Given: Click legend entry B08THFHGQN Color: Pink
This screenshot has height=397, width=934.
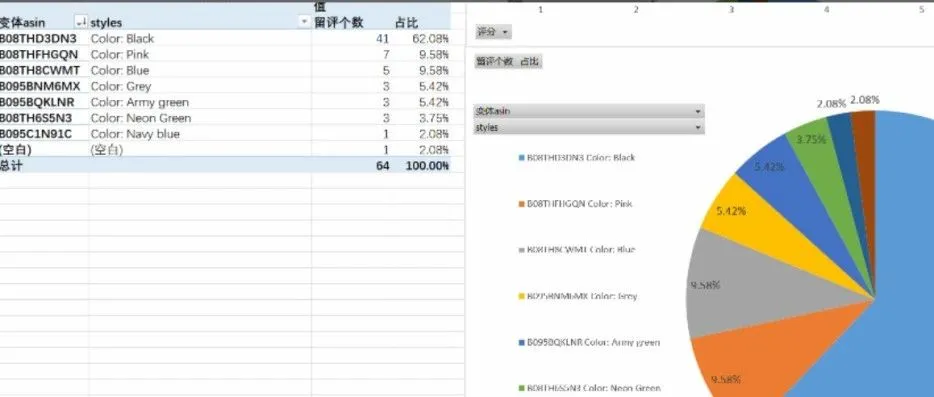Looking at the screenshot, I should [x=575, y=204].
